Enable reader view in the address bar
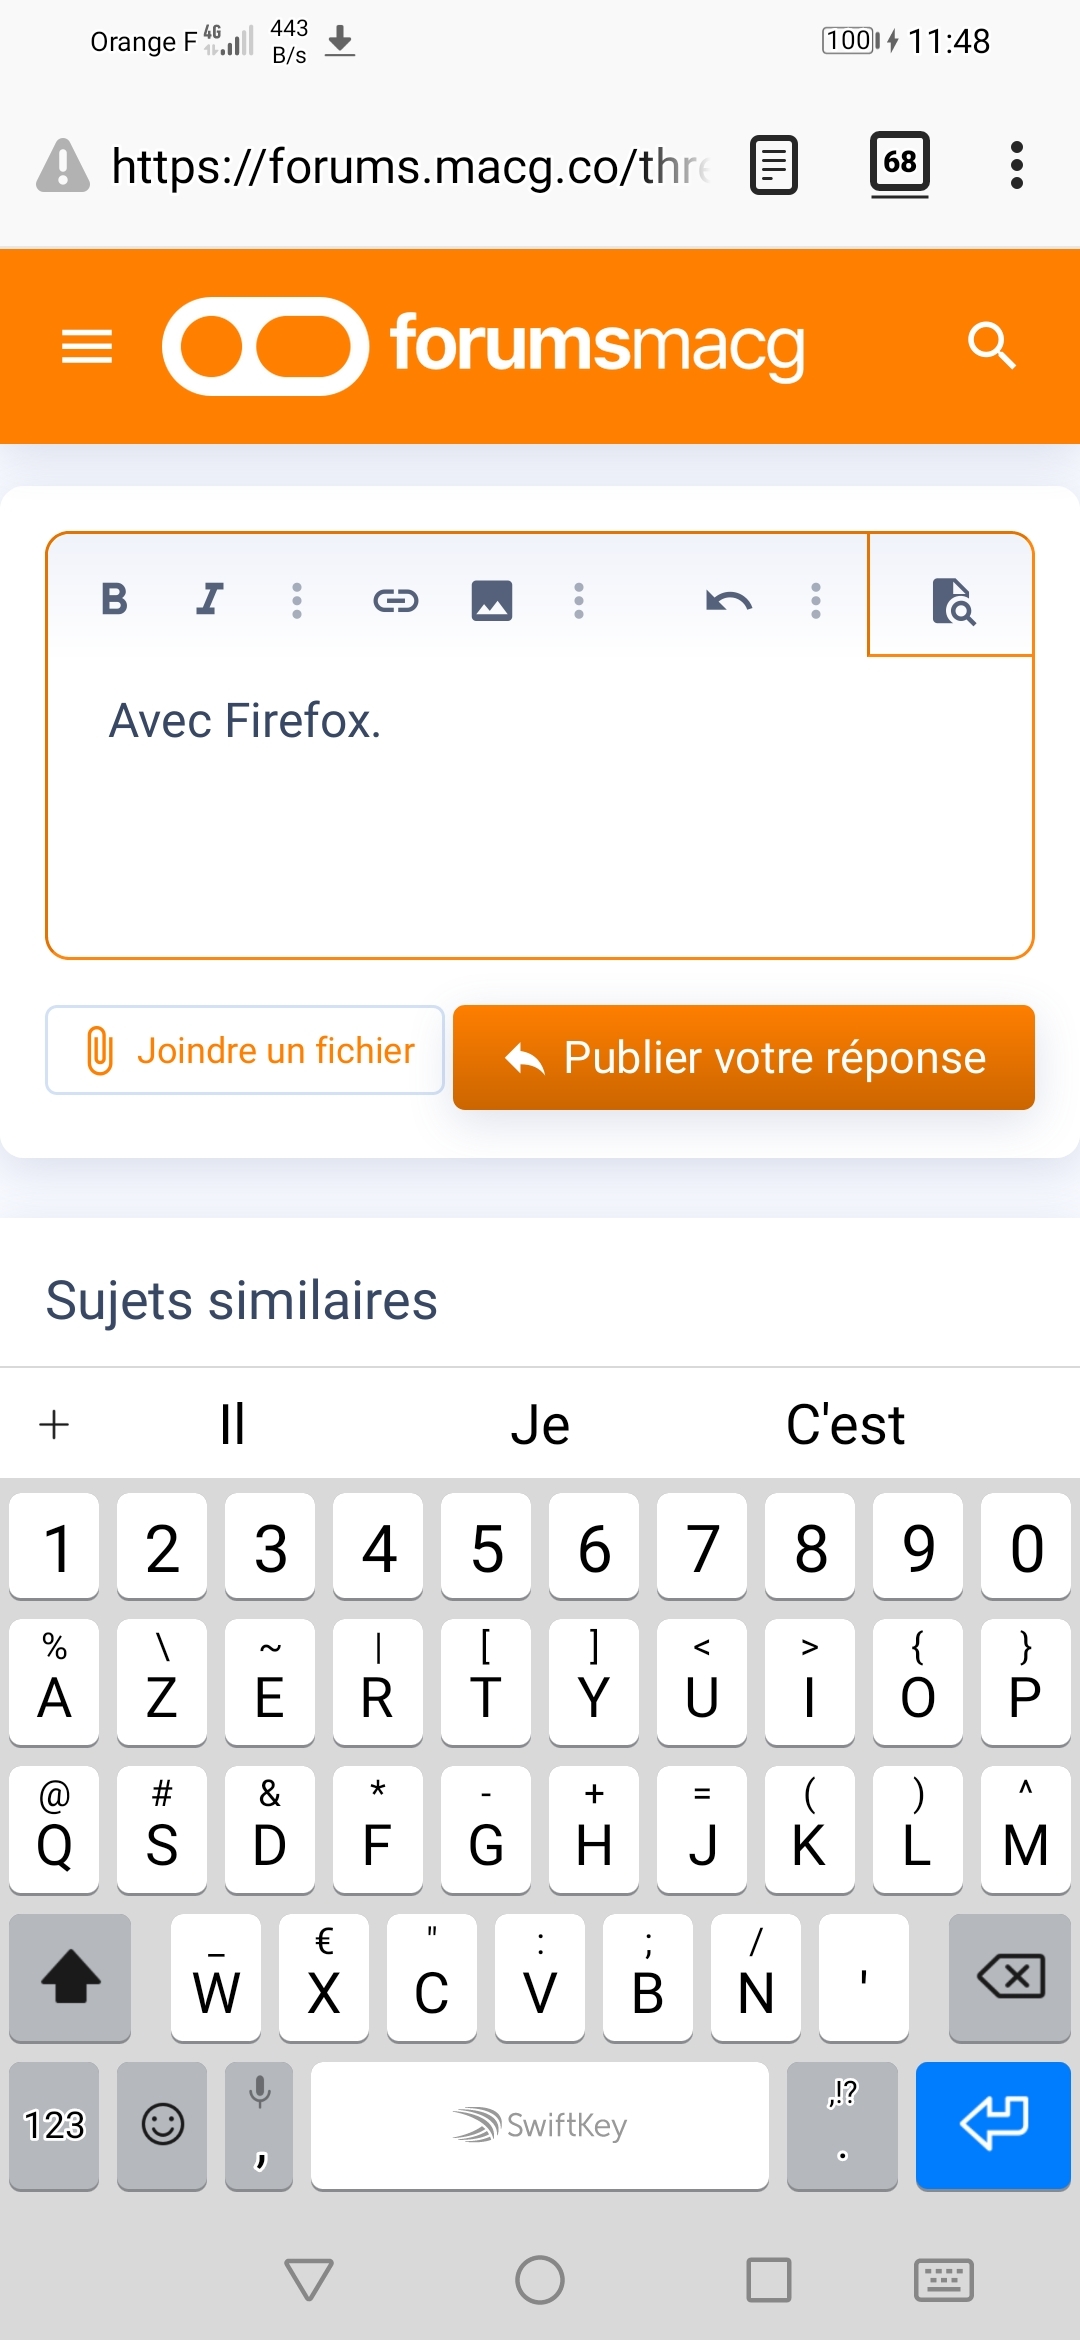Image resolution: width=1080 pixels, height=2340 pixels. pos(774,165)
